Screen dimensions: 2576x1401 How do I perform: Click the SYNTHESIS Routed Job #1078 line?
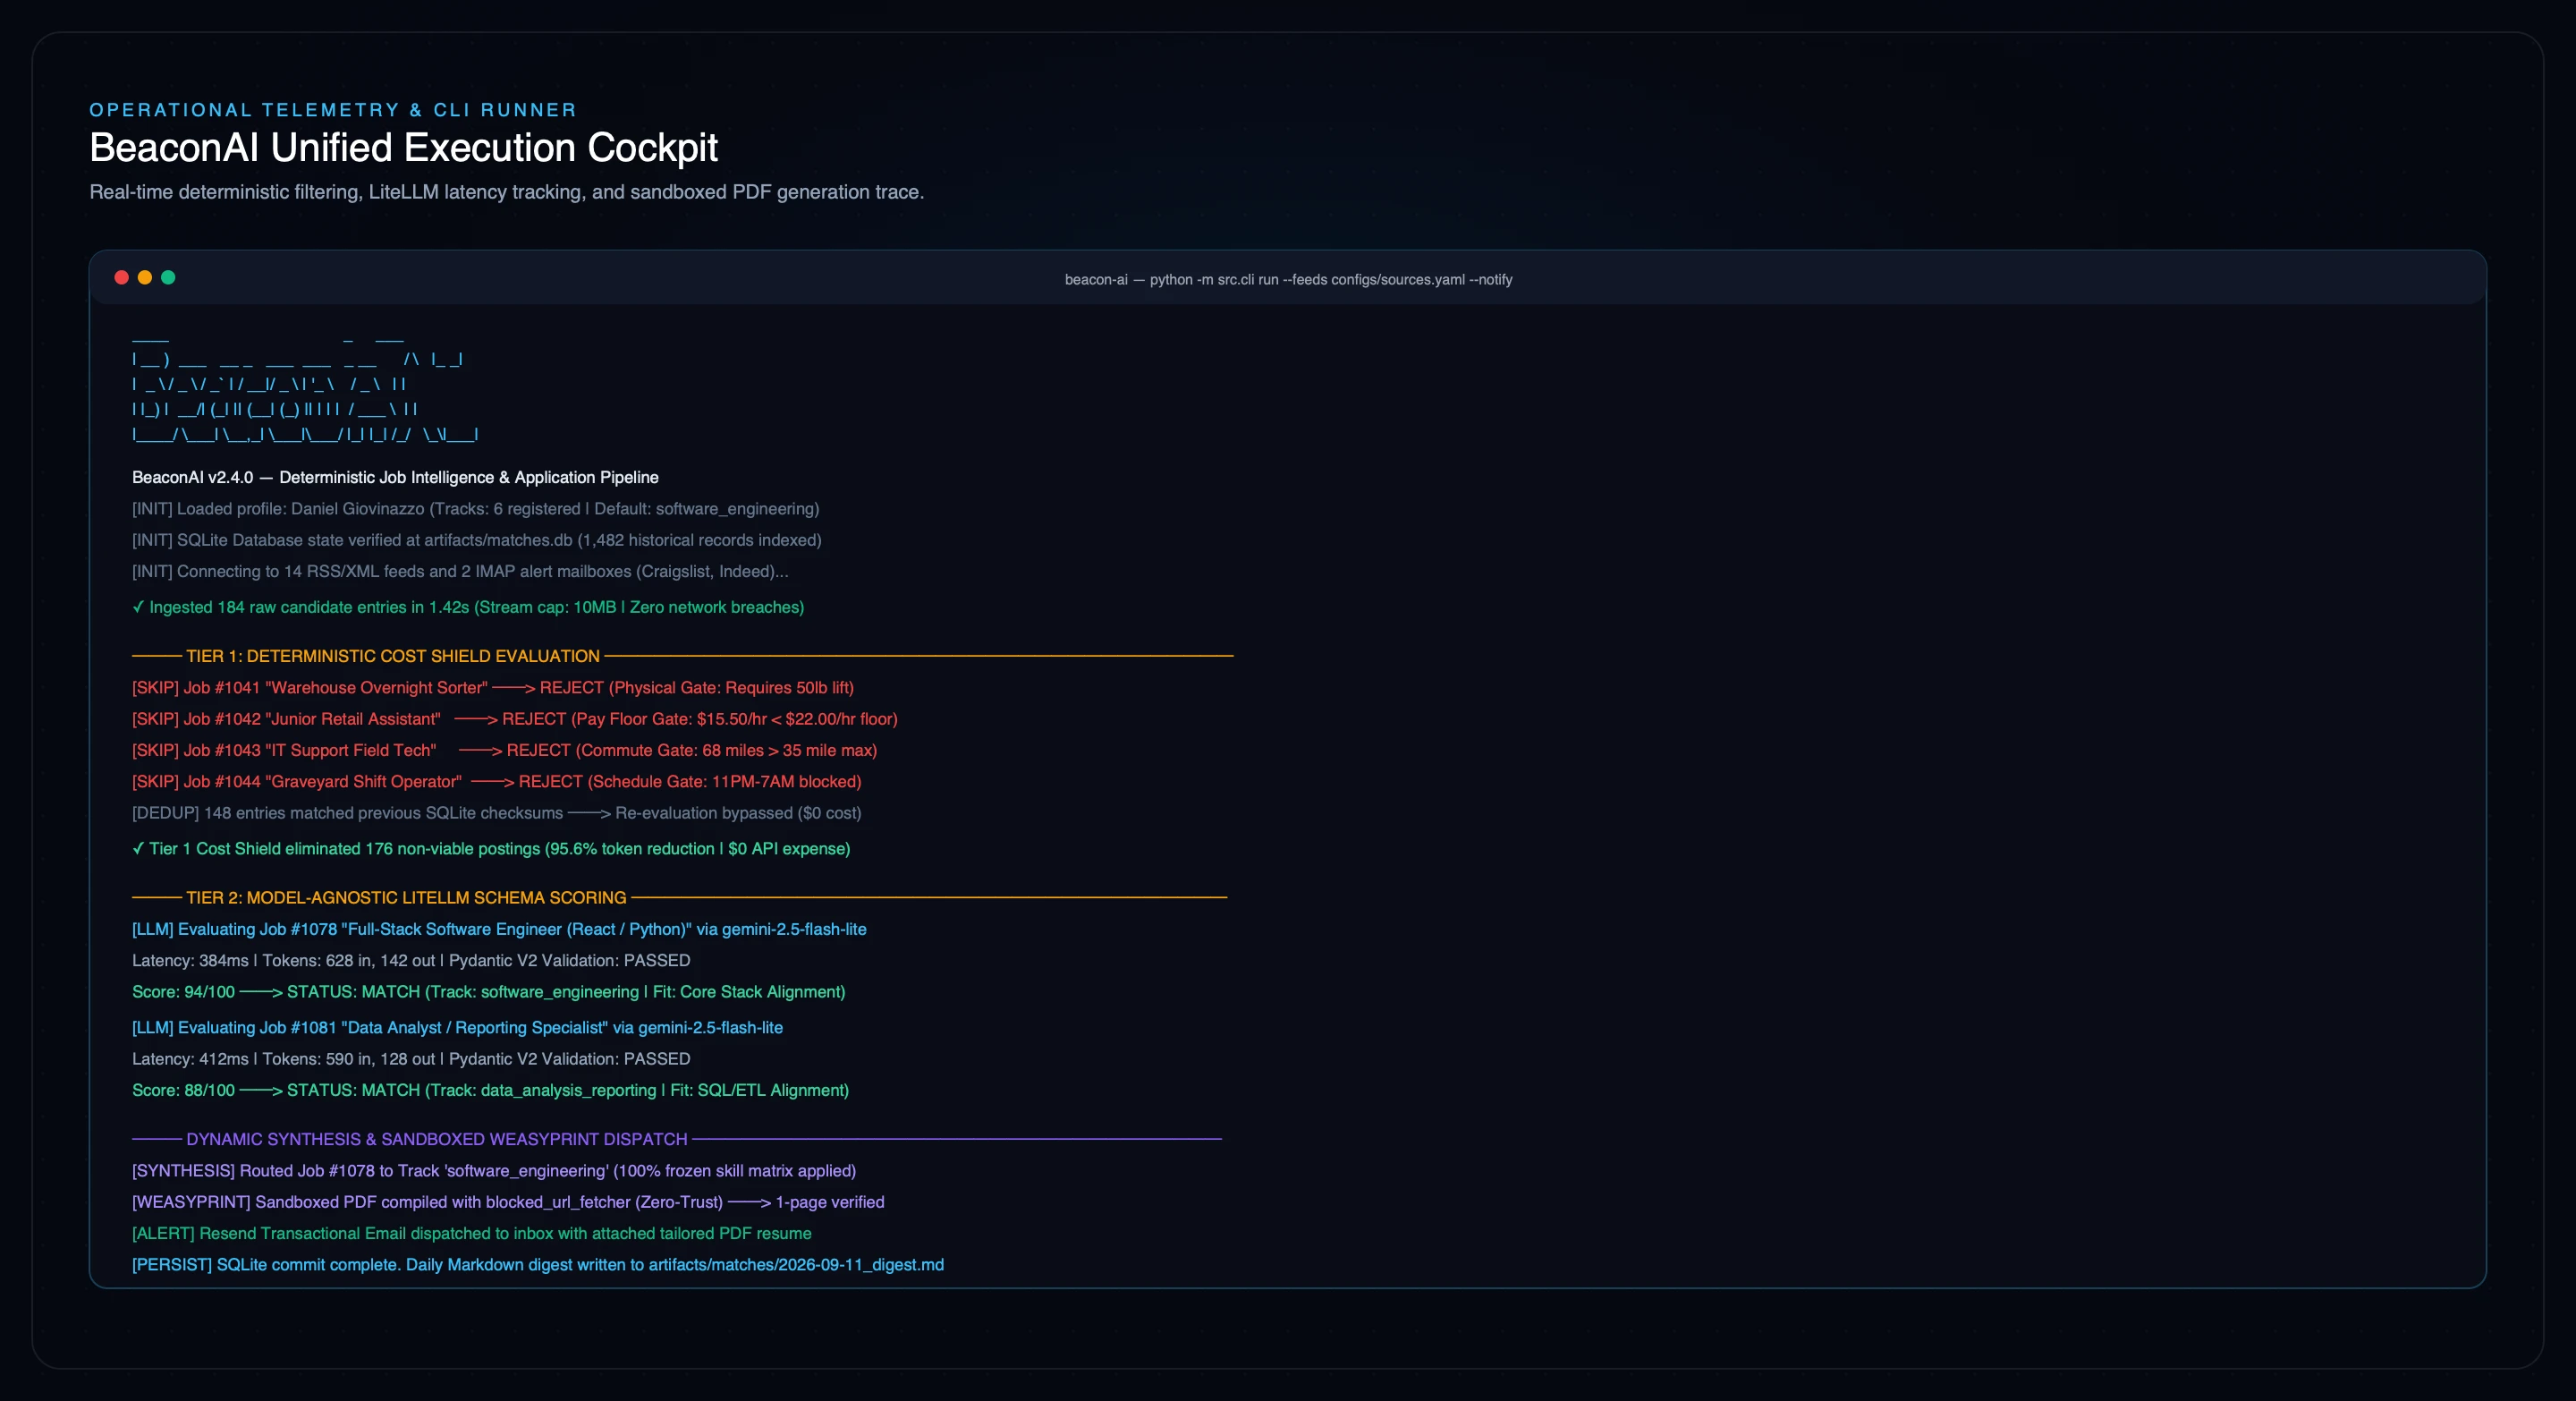[x=494, y=1171]
